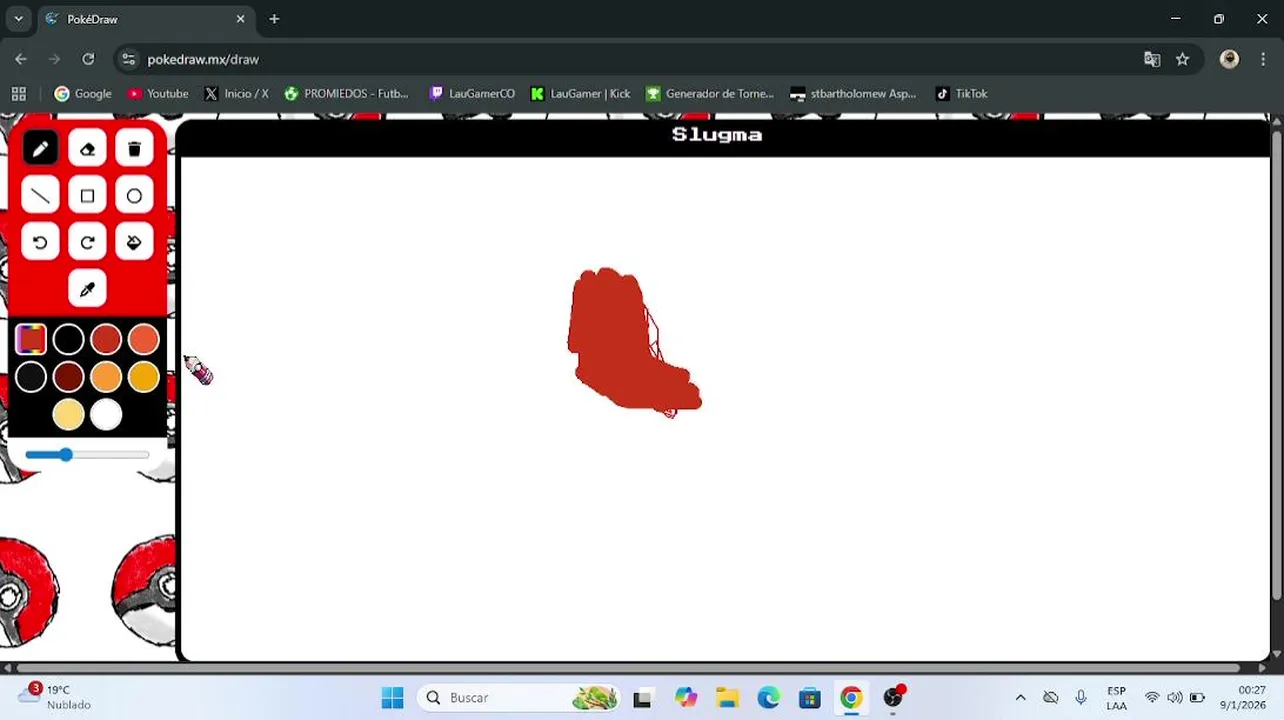This screenshot has height=720, width=1284.
Task: Select the orange-red swatch in top row
Action: click(x=143, y=340)
